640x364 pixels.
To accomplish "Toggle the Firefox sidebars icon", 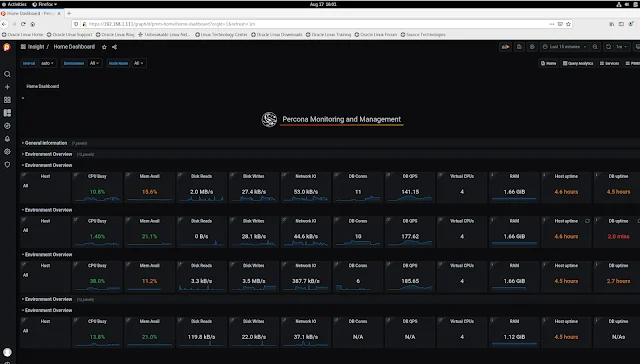I will (621, 24).
